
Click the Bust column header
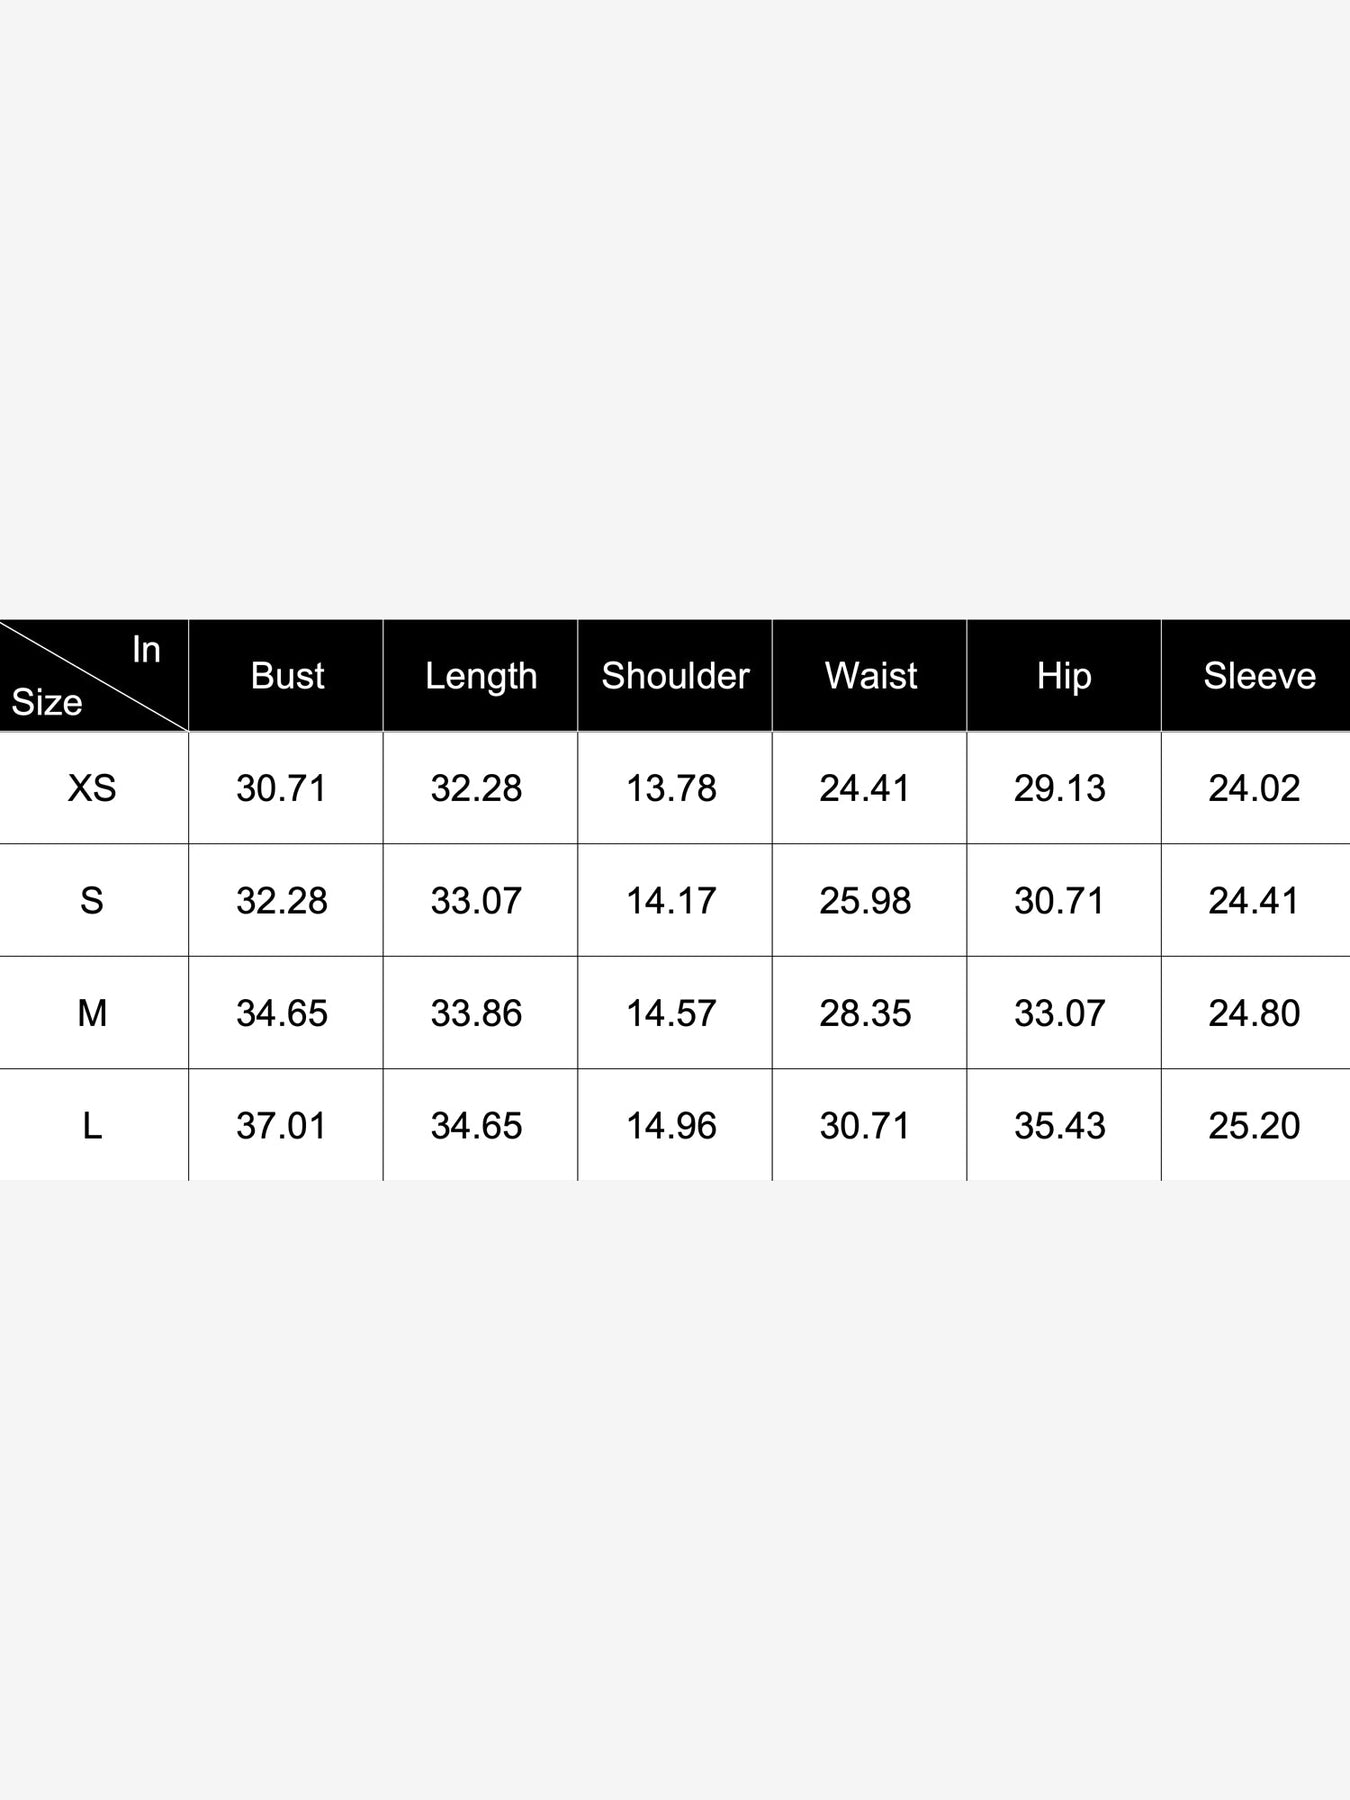(287, 676)
